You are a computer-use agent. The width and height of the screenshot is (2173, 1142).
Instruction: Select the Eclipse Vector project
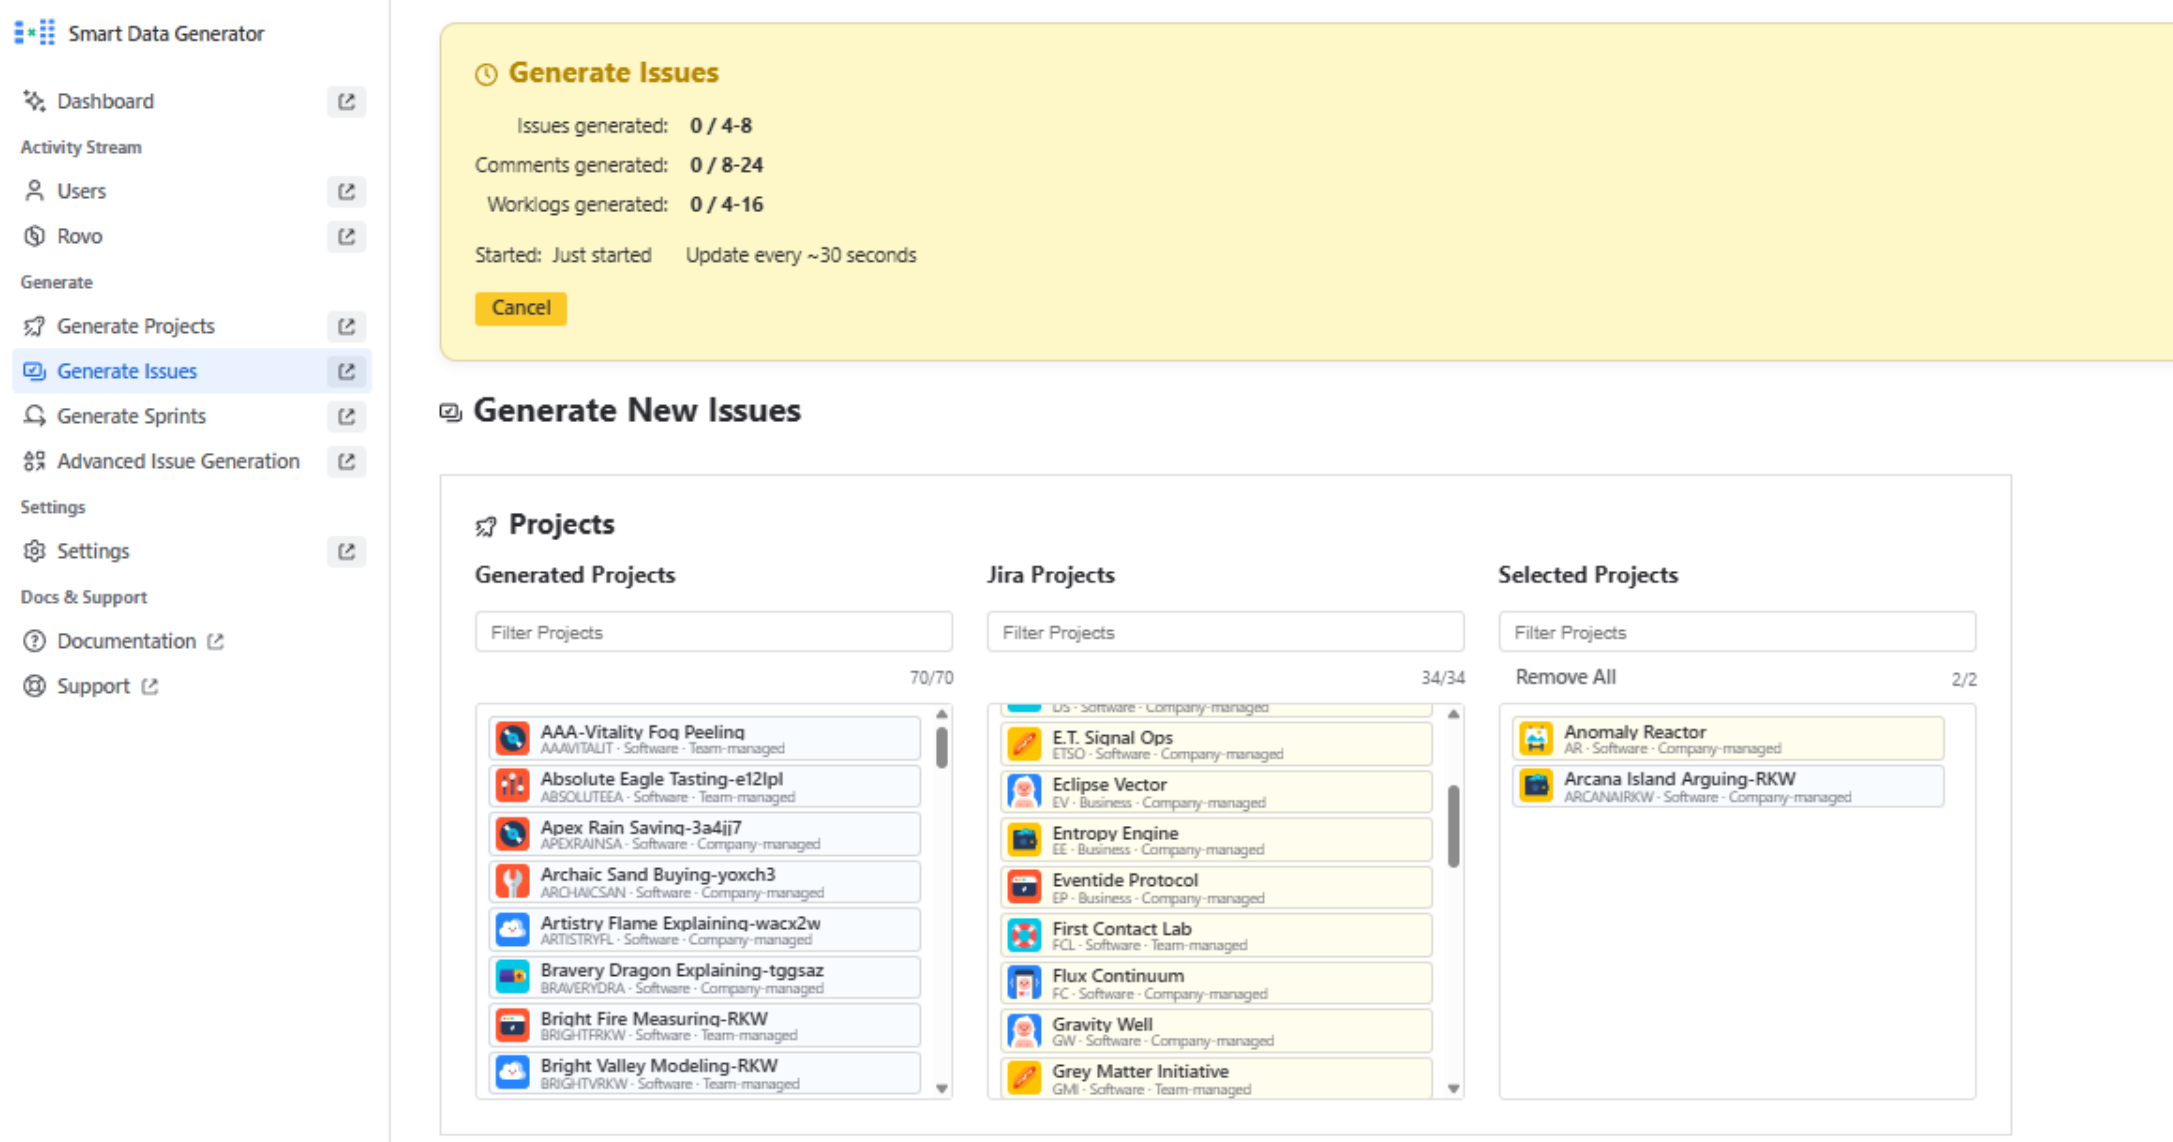[x=1216, y=792]
